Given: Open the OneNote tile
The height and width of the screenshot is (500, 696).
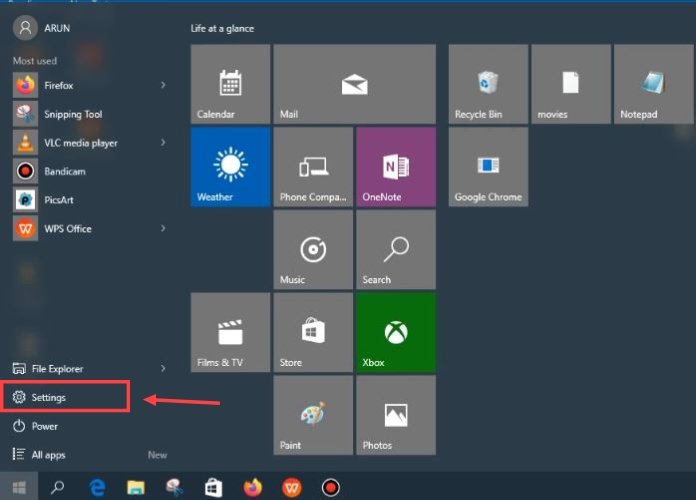Looking at the screenshot, I should tap(396, 167).
